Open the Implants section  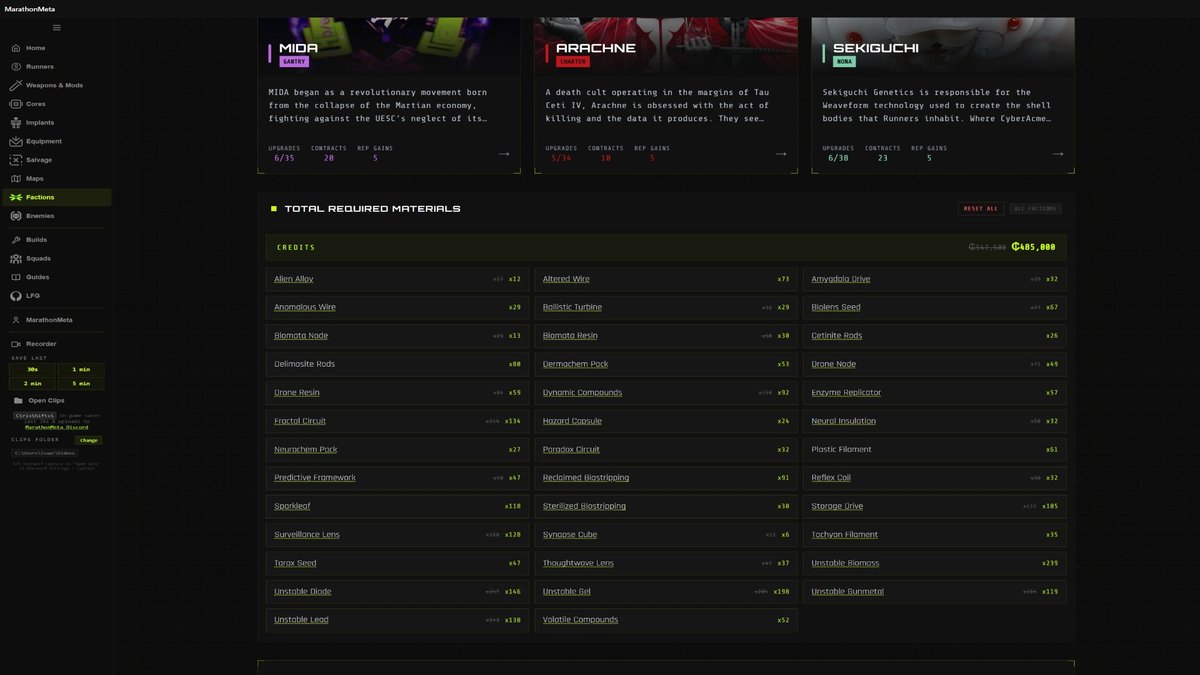point(57,123)
